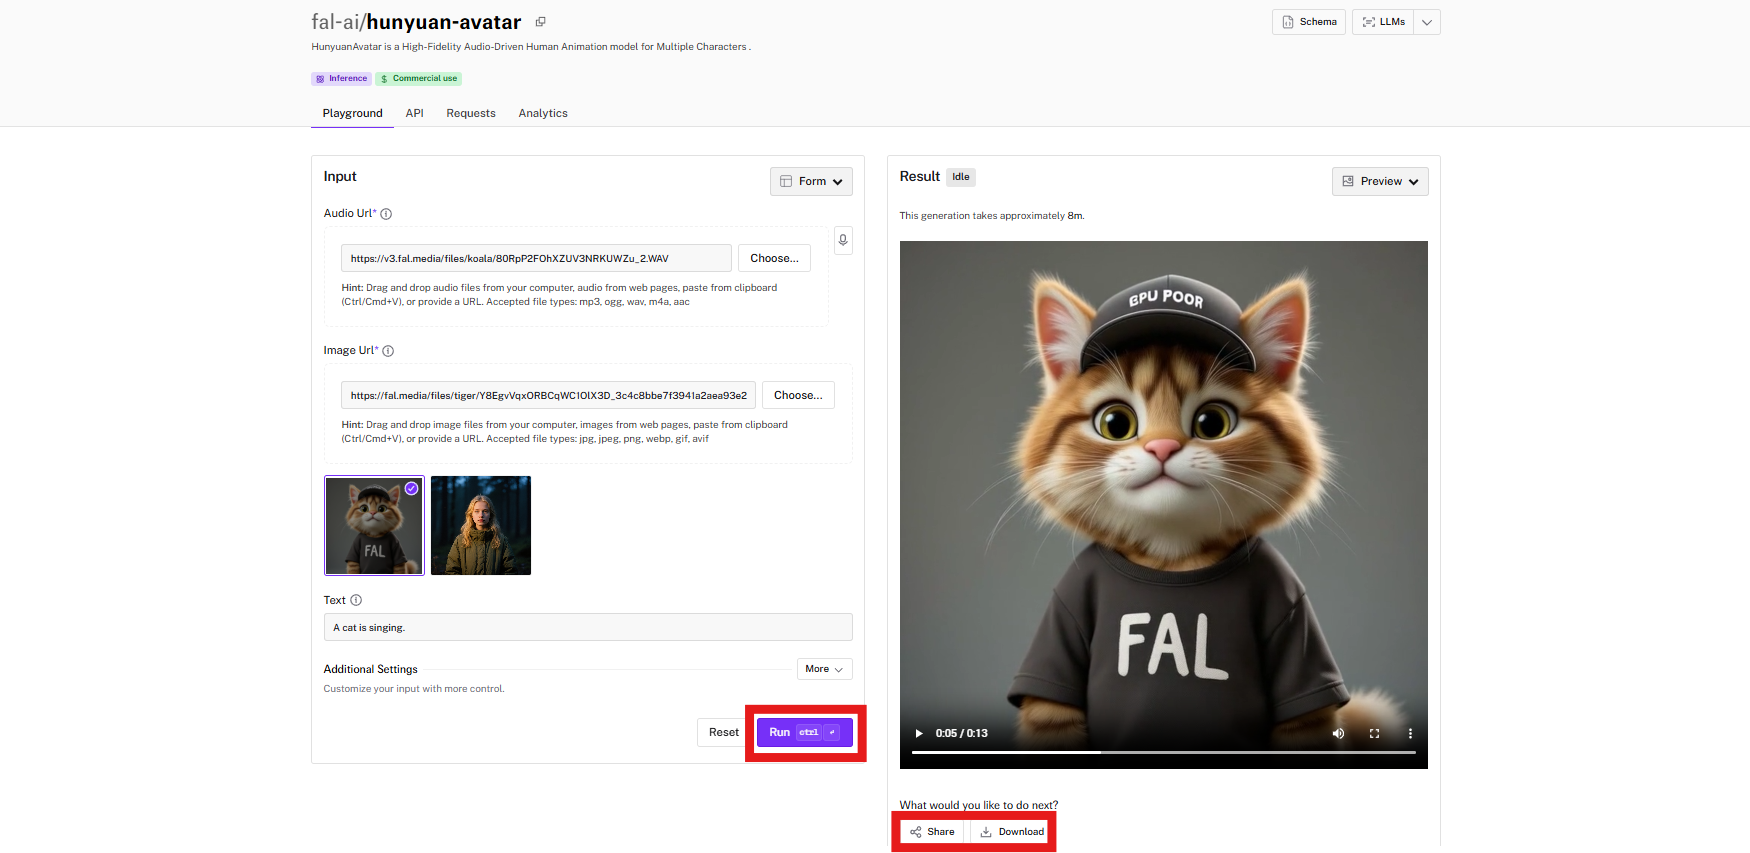The image size is (1750, 853).
Task: Click the LLMs button
Action: click(x=1383, y=22)
